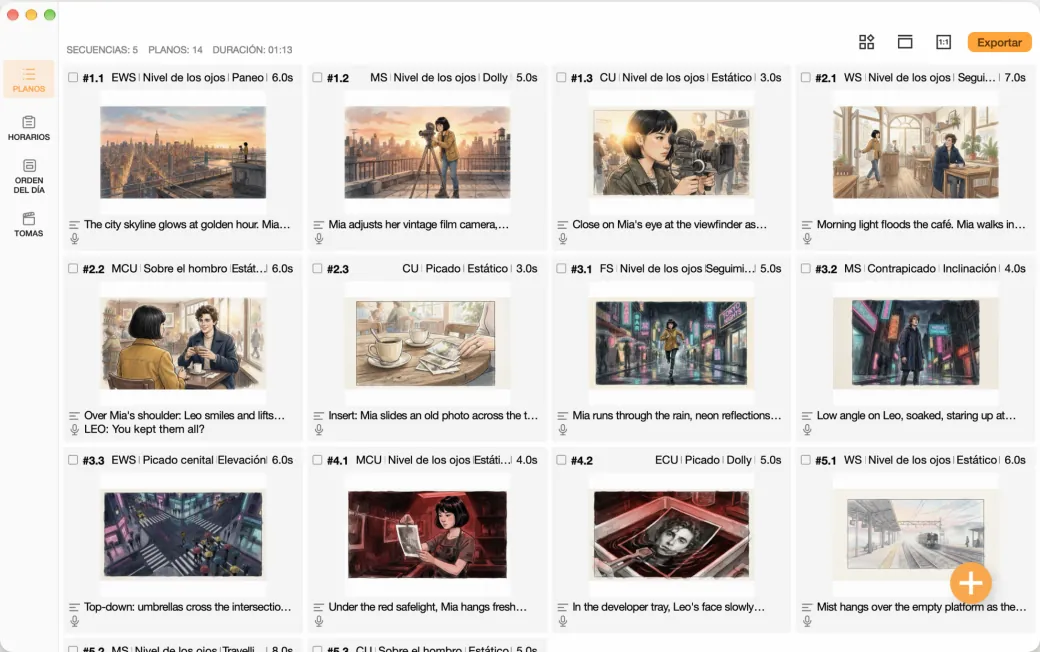Click 'LEO: You kept them all?' dialogue
This screenshot has height=652, width=1040.
pos(144,429)
